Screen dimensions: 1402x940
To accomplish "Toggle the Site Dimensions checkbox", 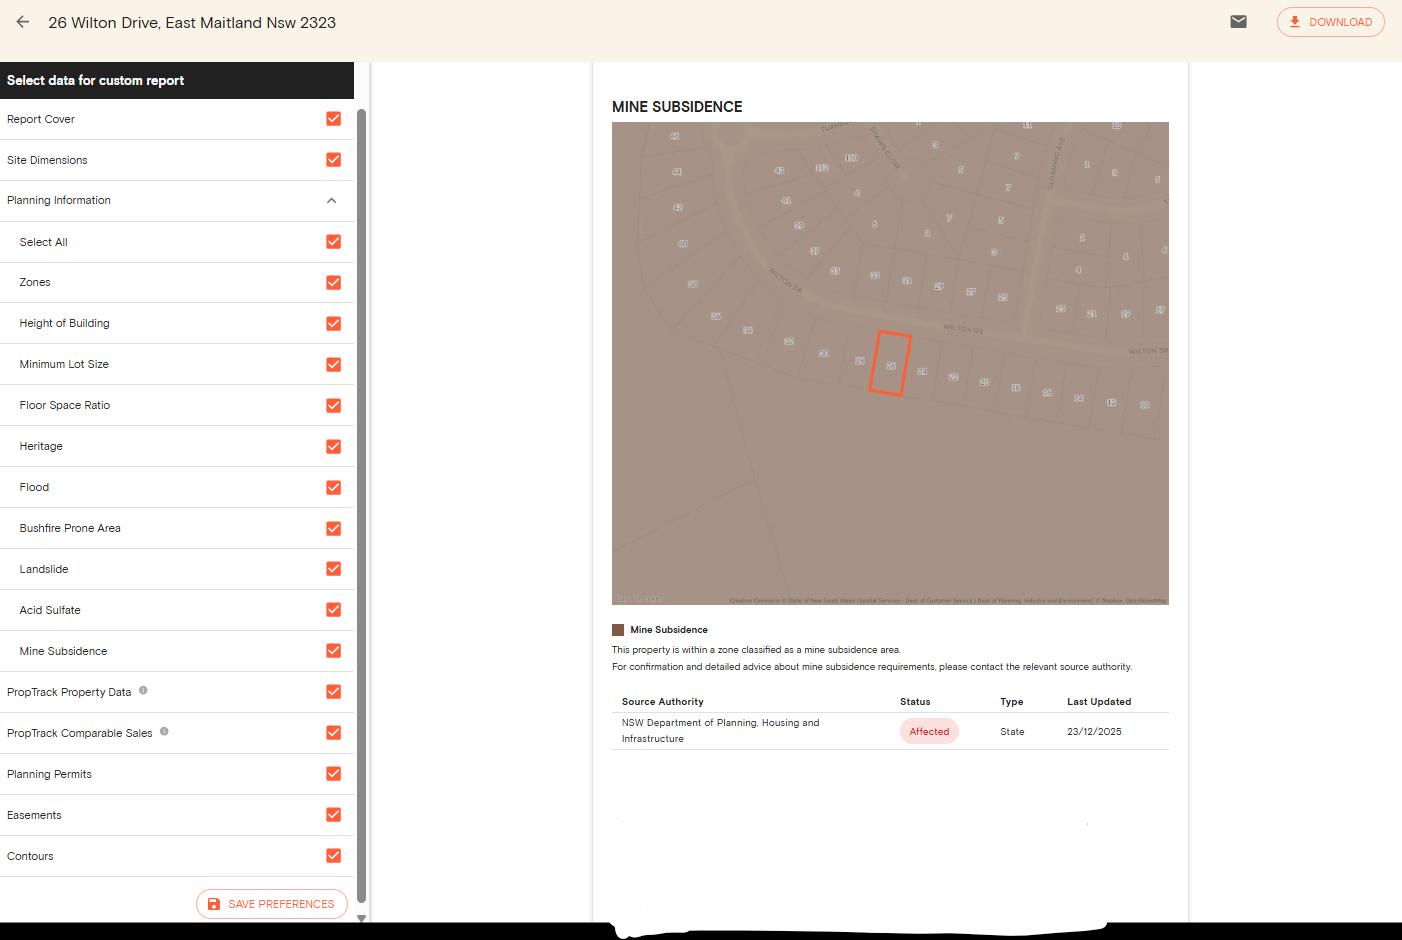I will [x=334, y=160].
